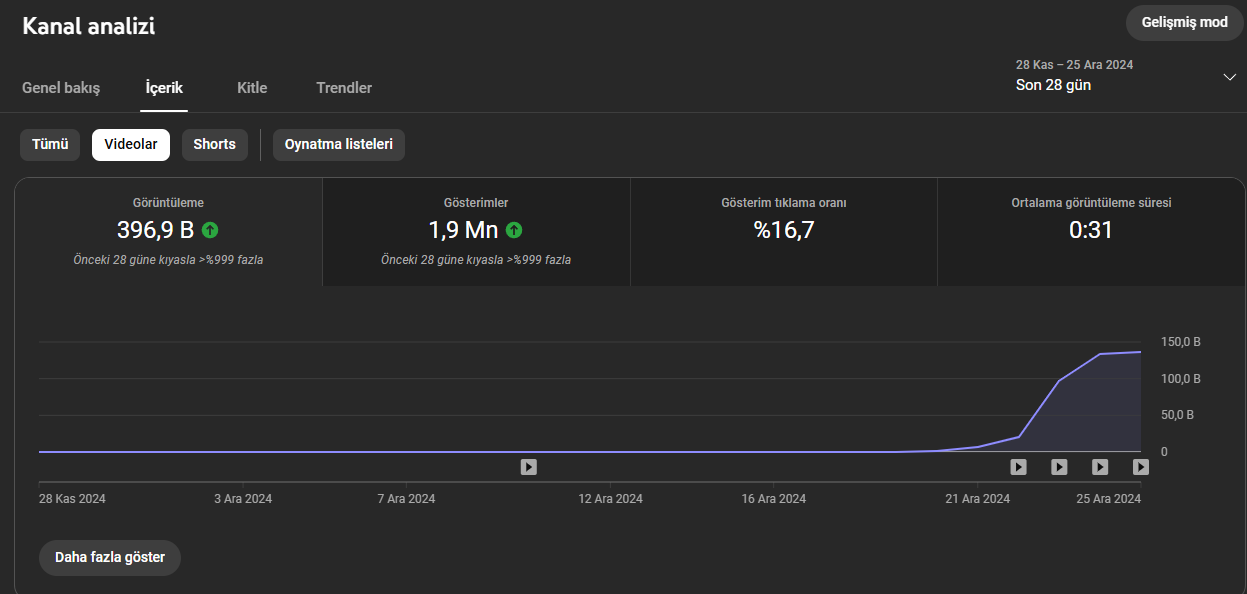
Task: Choose the Shorts filter chip
Action: [x=215, y=145]
